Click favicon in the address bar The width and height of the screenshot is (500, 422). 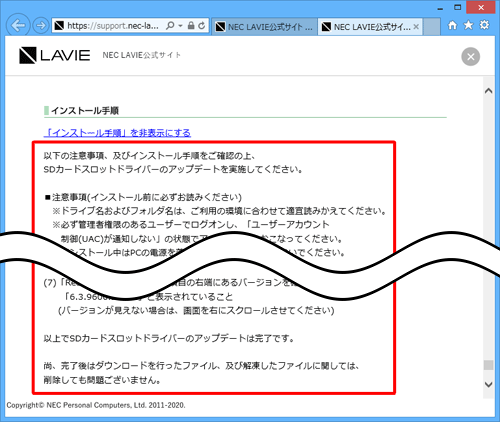pos(59,26)
